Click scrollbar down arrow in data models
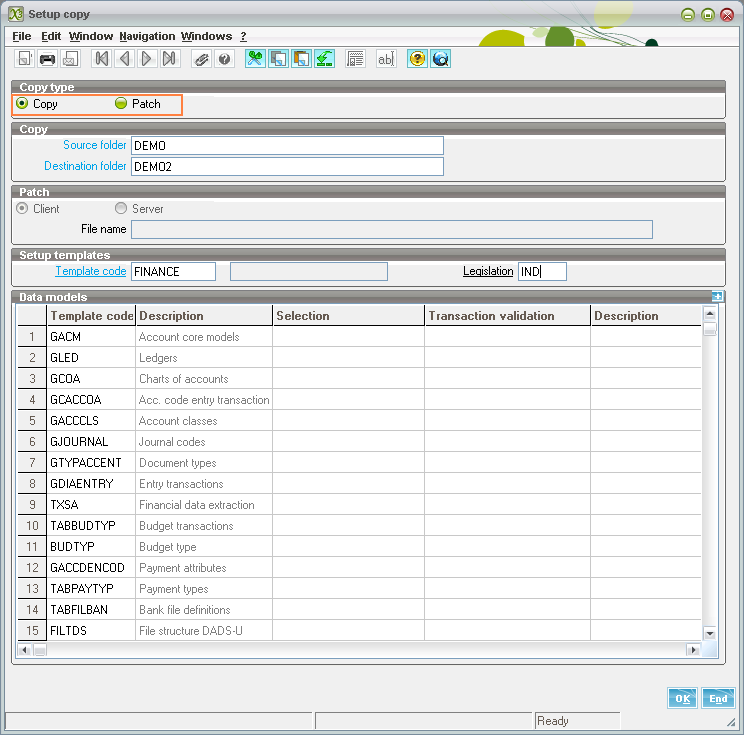 [710, 633]
